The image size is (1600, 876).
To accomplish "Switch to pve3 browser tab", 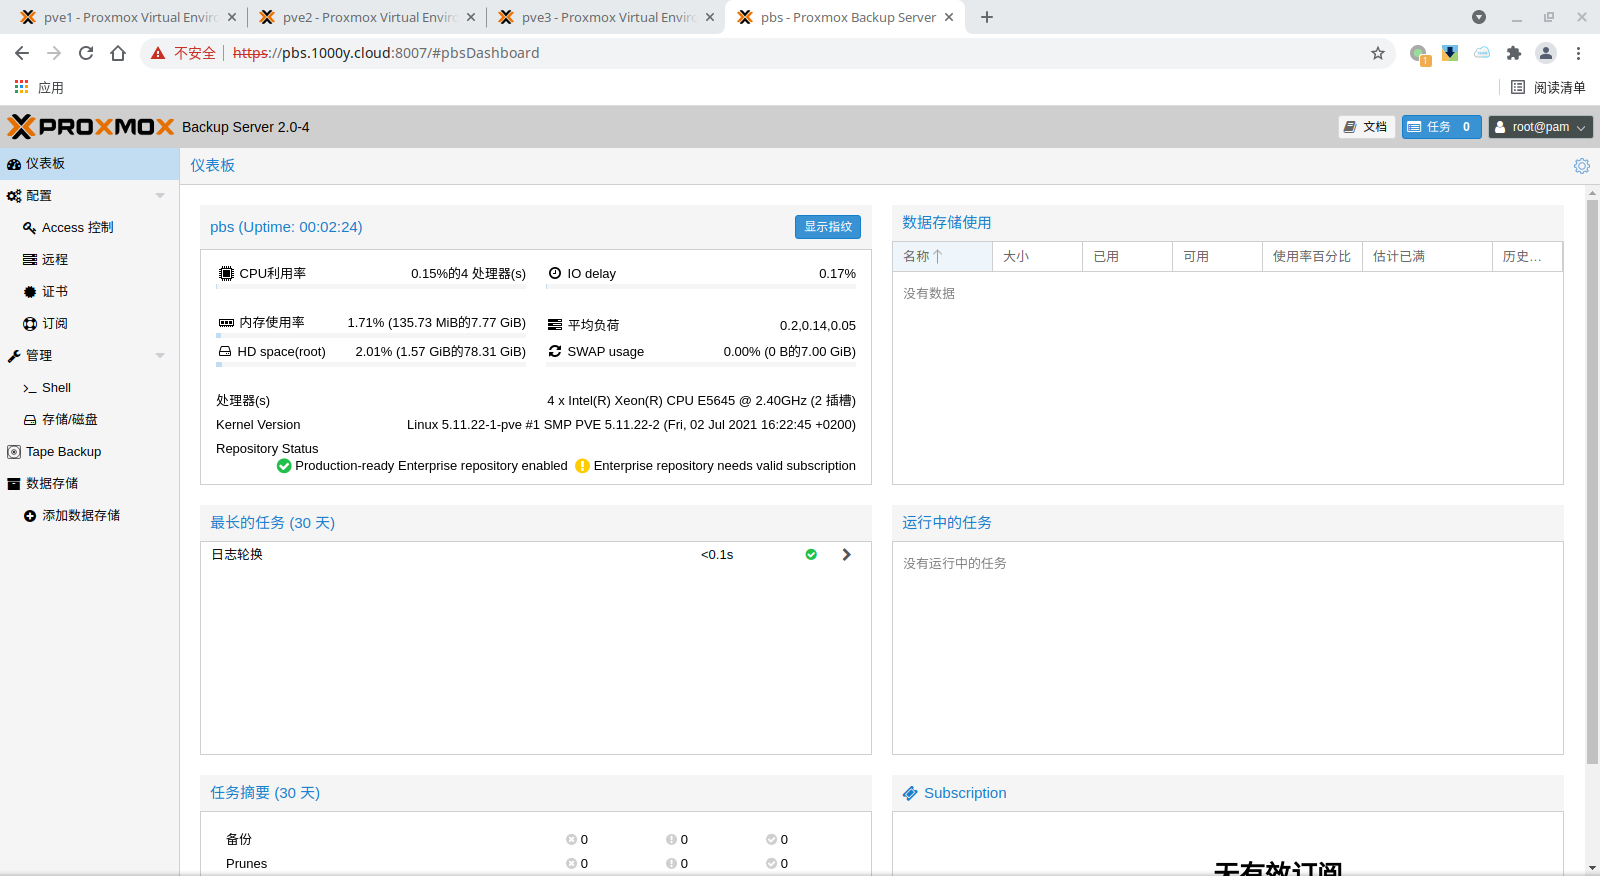I will 606,17.
